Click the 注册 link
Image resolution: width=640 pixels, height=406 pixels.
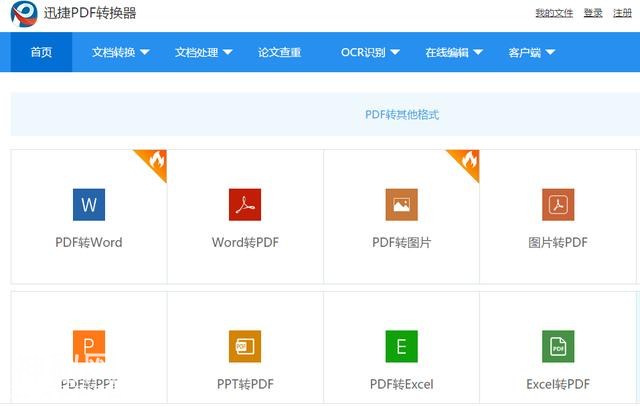[x=622, y=13]
